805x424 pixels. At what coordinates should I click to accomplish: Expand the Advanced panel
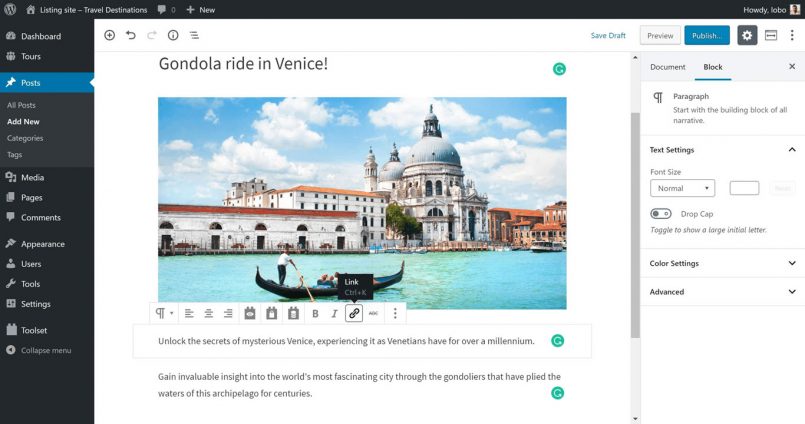click(723, 292)
